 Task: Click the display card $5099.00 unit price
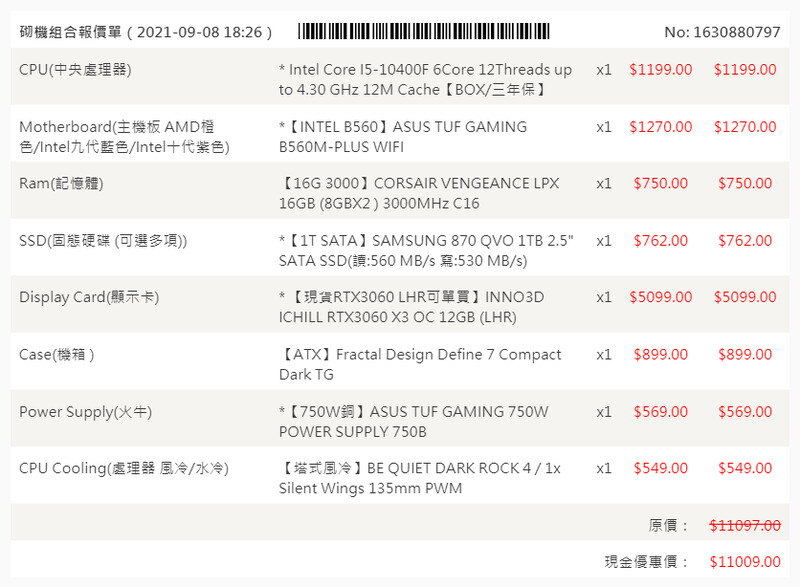coord(660,298)
